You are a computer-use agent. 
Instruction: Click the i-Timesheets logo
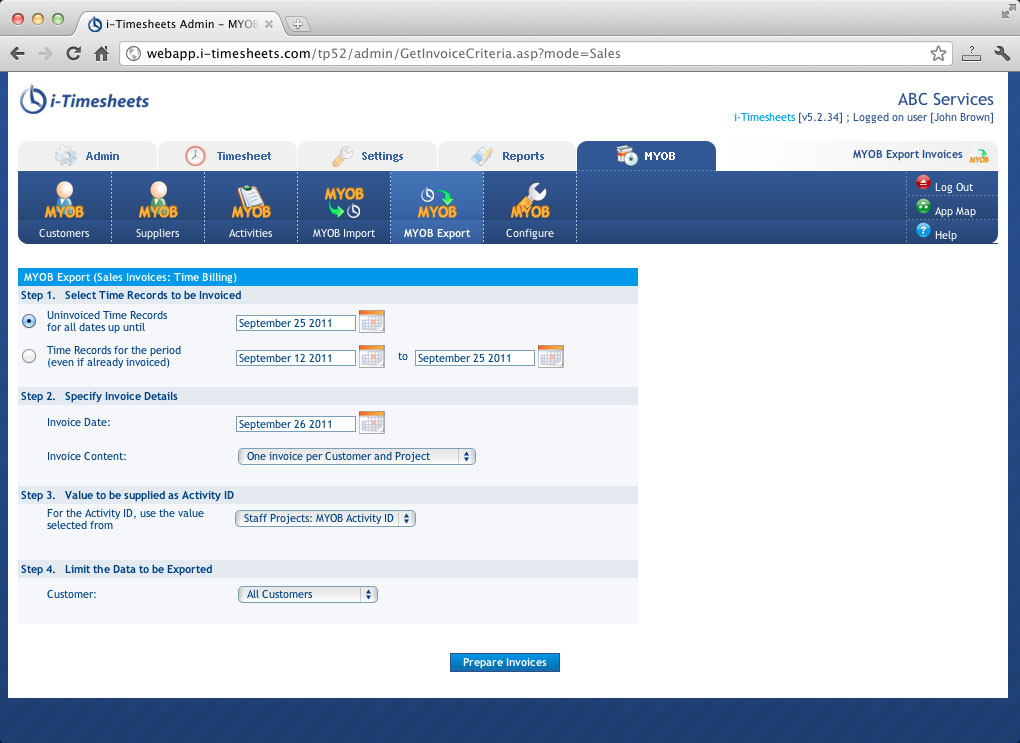point(85,100)
